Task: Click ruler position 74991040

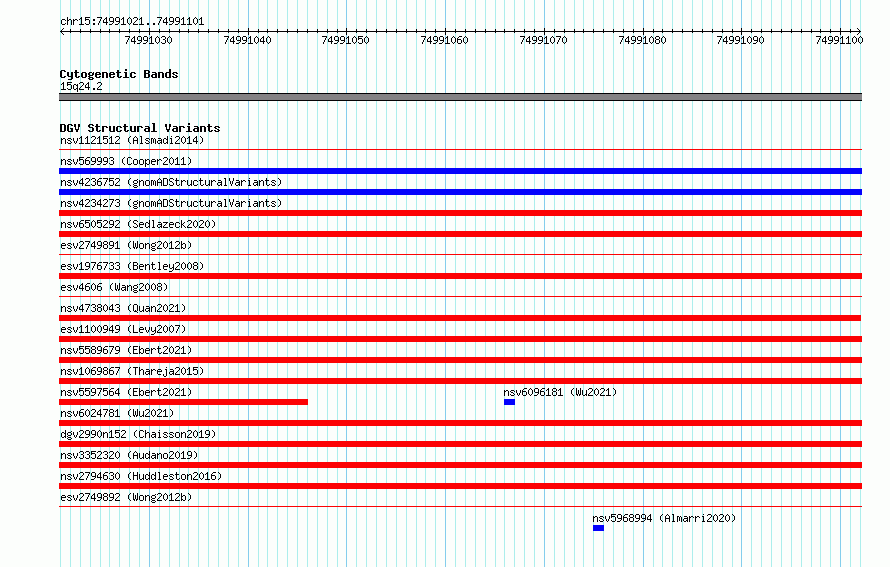Action: point(247,40)
